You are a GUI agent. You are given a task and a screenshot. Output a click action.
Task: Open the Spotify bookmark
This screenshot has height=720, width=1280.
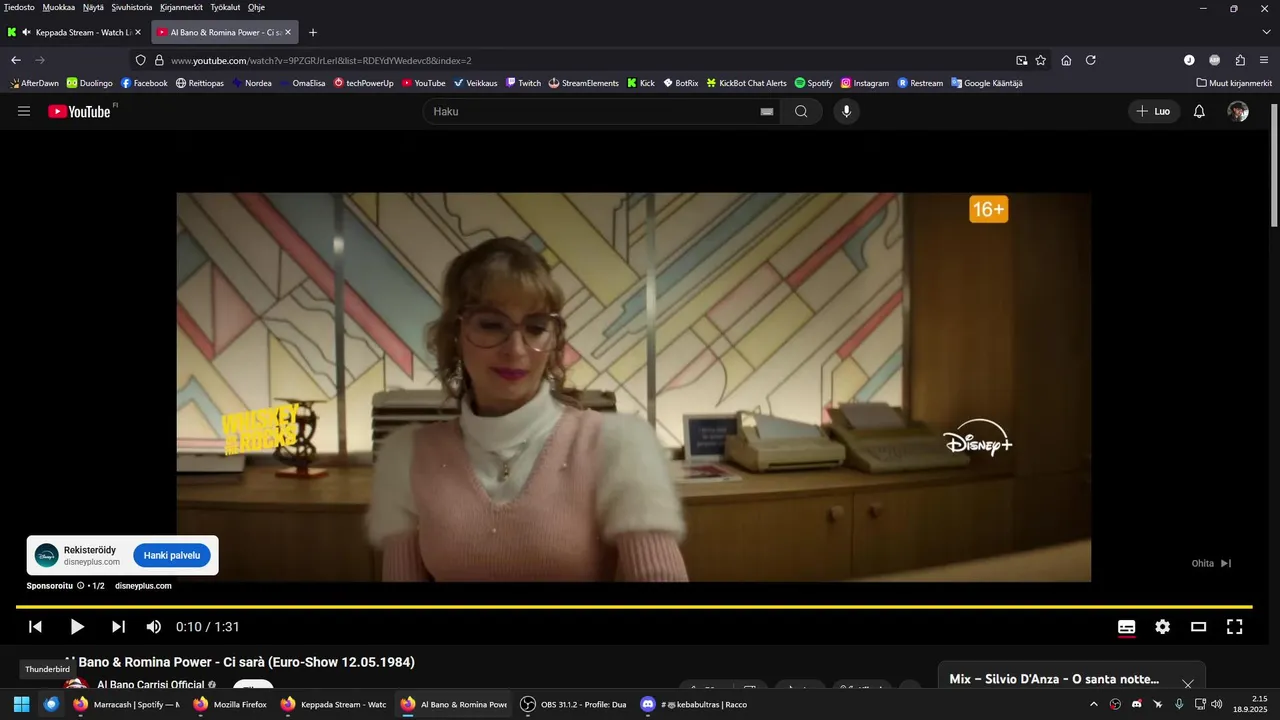[813, 83]
